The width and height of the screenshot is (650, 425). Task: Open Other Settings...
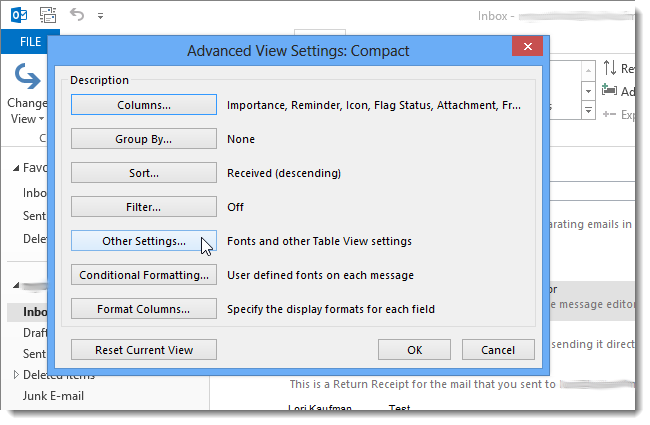point(143,240)
